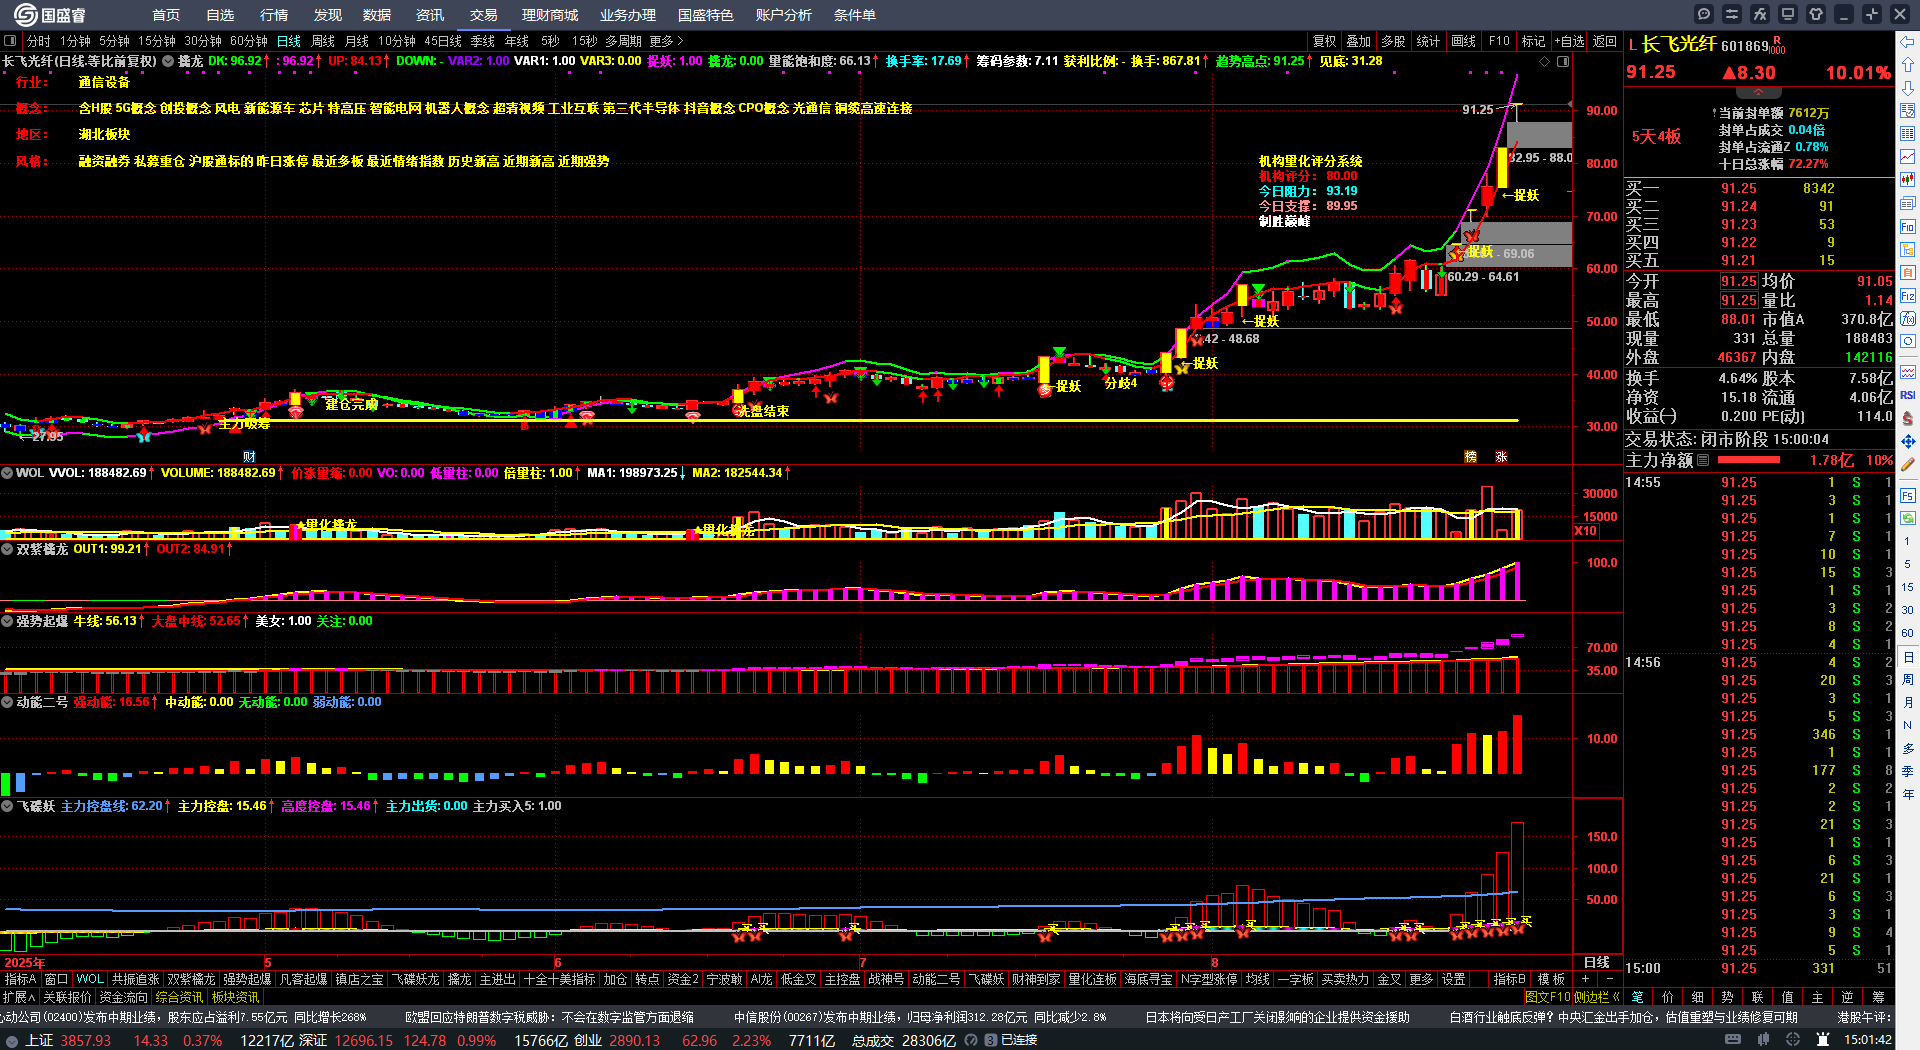Click the blue left arrow sidebar icon
Image resolution: width=1920 pixels, height=1050 pixels.
pyautogui.click(x=1908, y=42)
